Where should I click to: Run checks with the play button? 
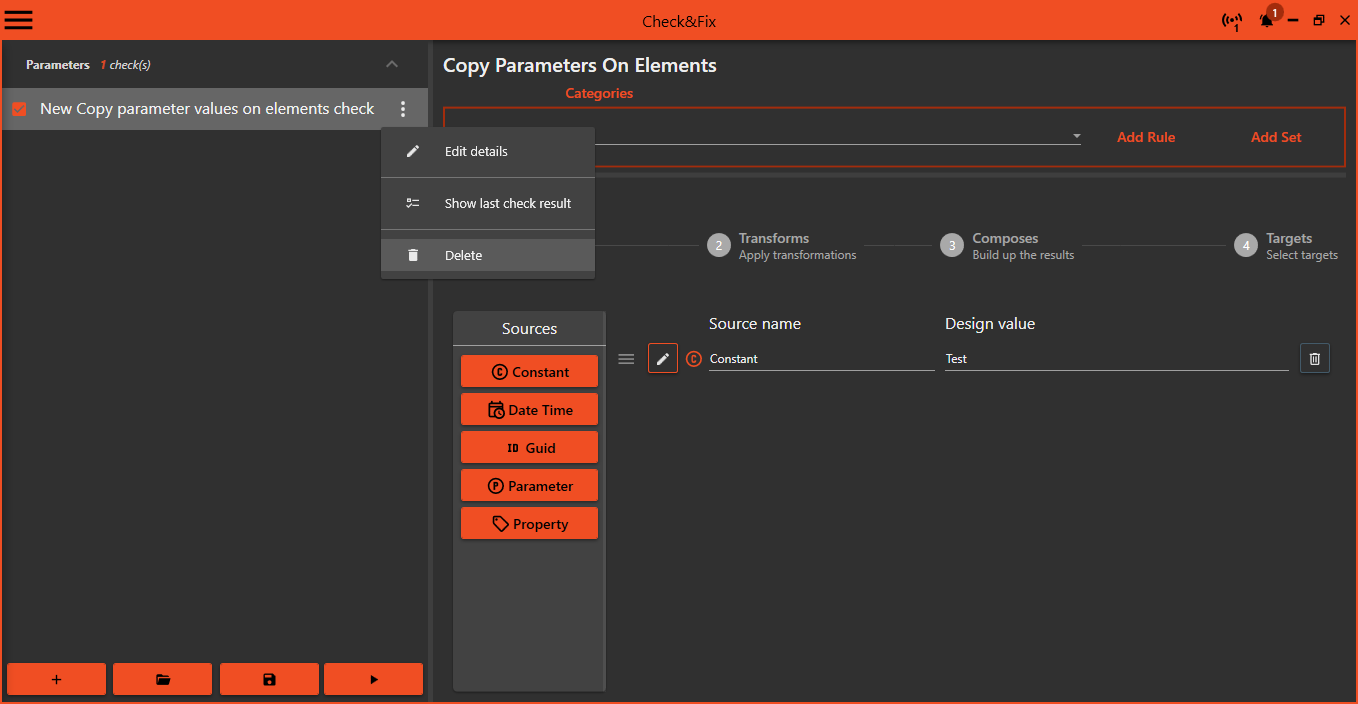(x=373, y=679)
